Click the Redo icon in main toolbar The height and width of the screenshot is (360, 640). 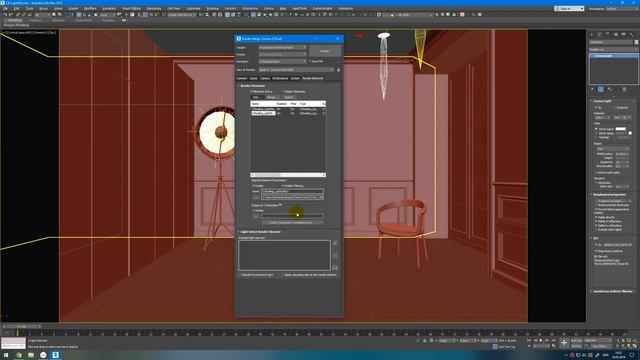[10, 15]
